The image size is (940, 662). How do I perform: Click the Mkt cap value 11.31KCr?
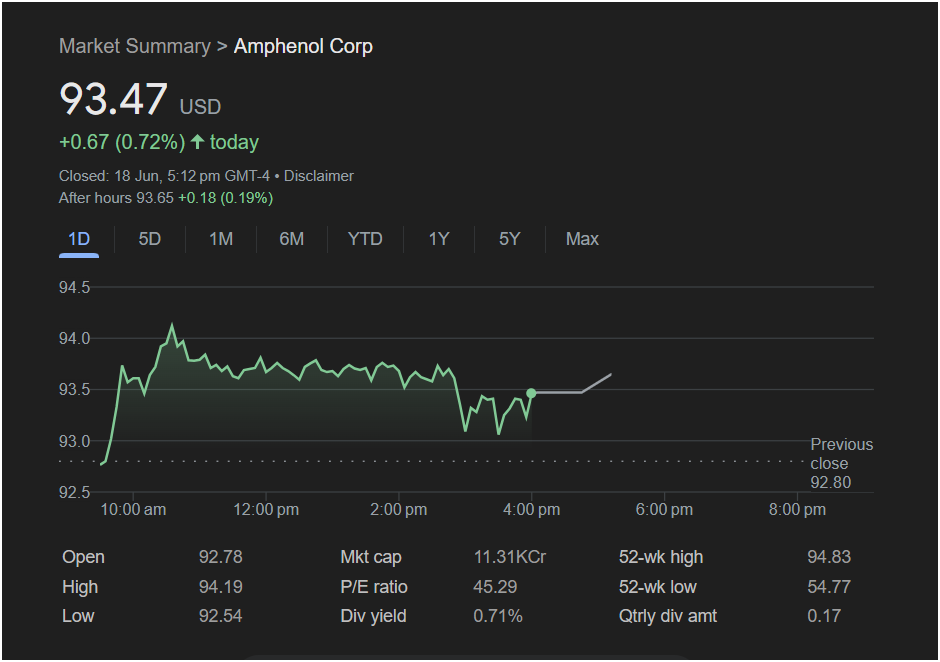pyautogui.click(x=510, y=557)
